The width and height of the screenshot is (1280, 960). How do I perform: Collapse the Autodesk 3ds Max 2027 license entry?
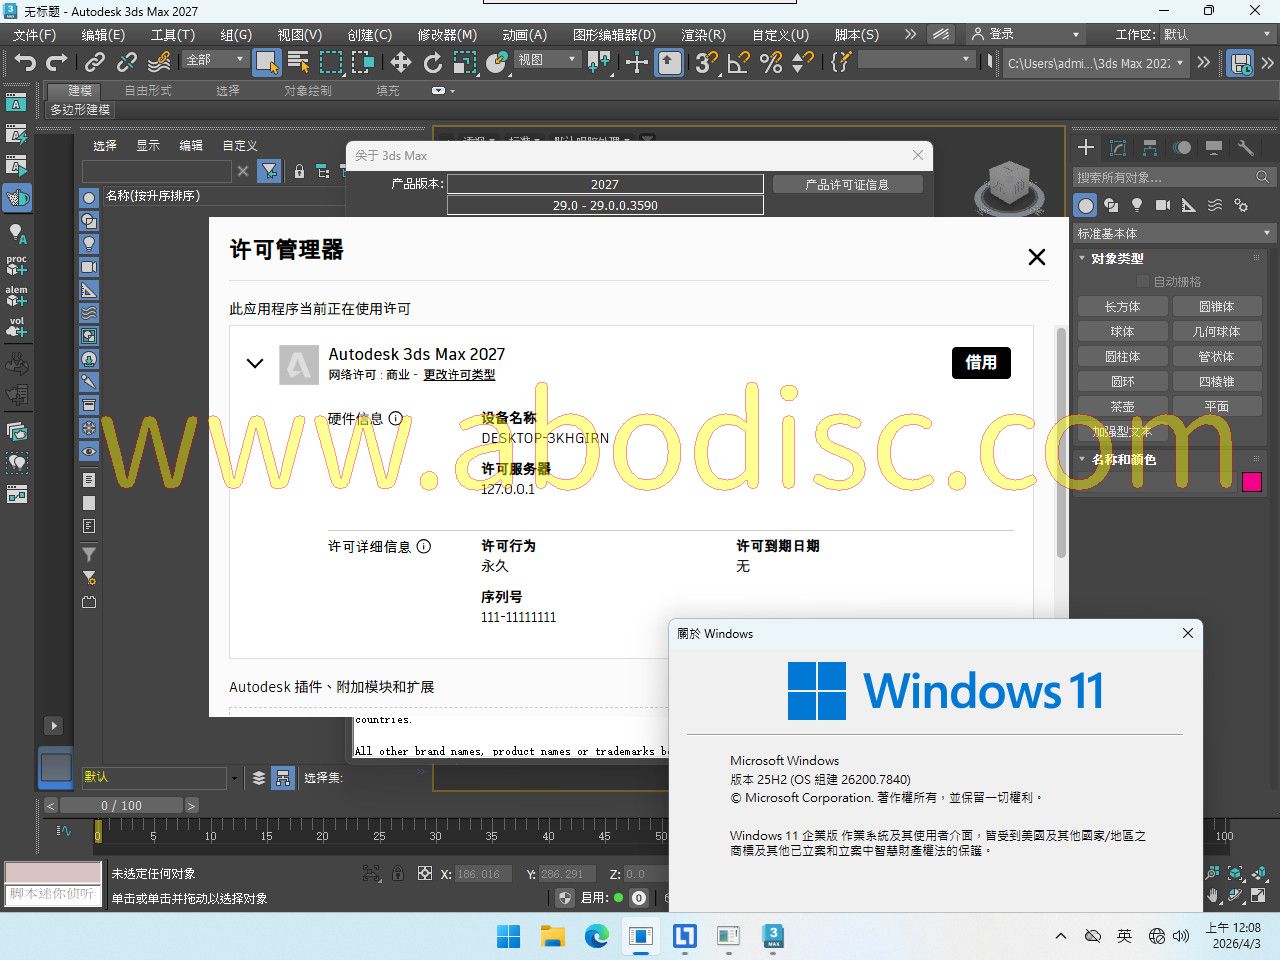pyautogui.click(x=255, y=364)
